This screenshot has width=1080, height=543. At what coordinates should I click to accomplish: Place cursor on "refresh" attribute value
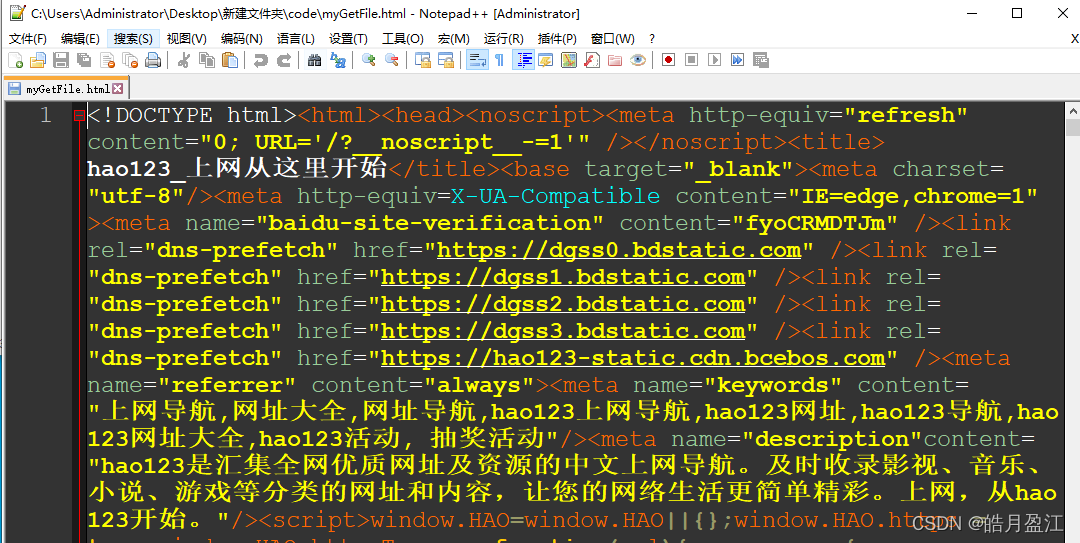905,115
